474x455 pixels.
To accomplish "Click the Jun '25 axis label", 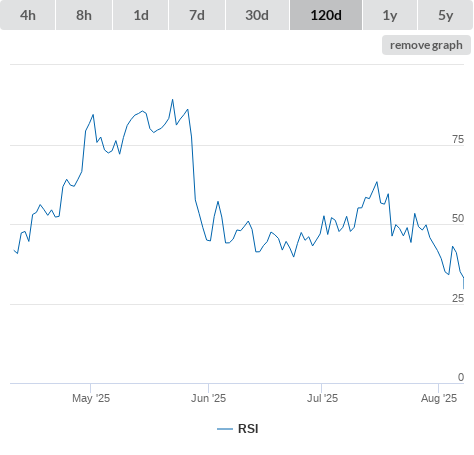I will 208,398.
